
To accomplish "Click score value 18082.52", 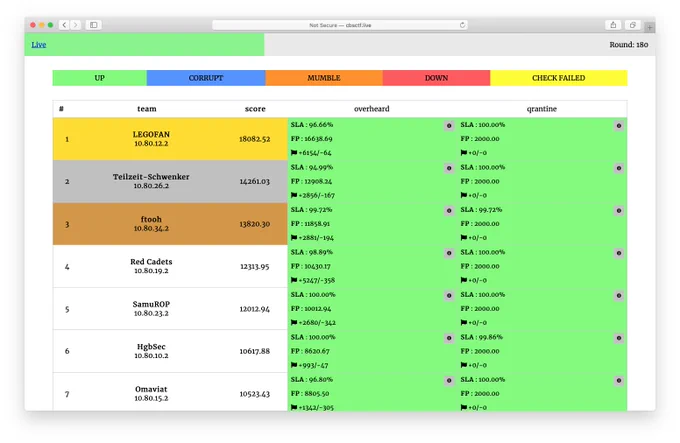I will (255, 139).
